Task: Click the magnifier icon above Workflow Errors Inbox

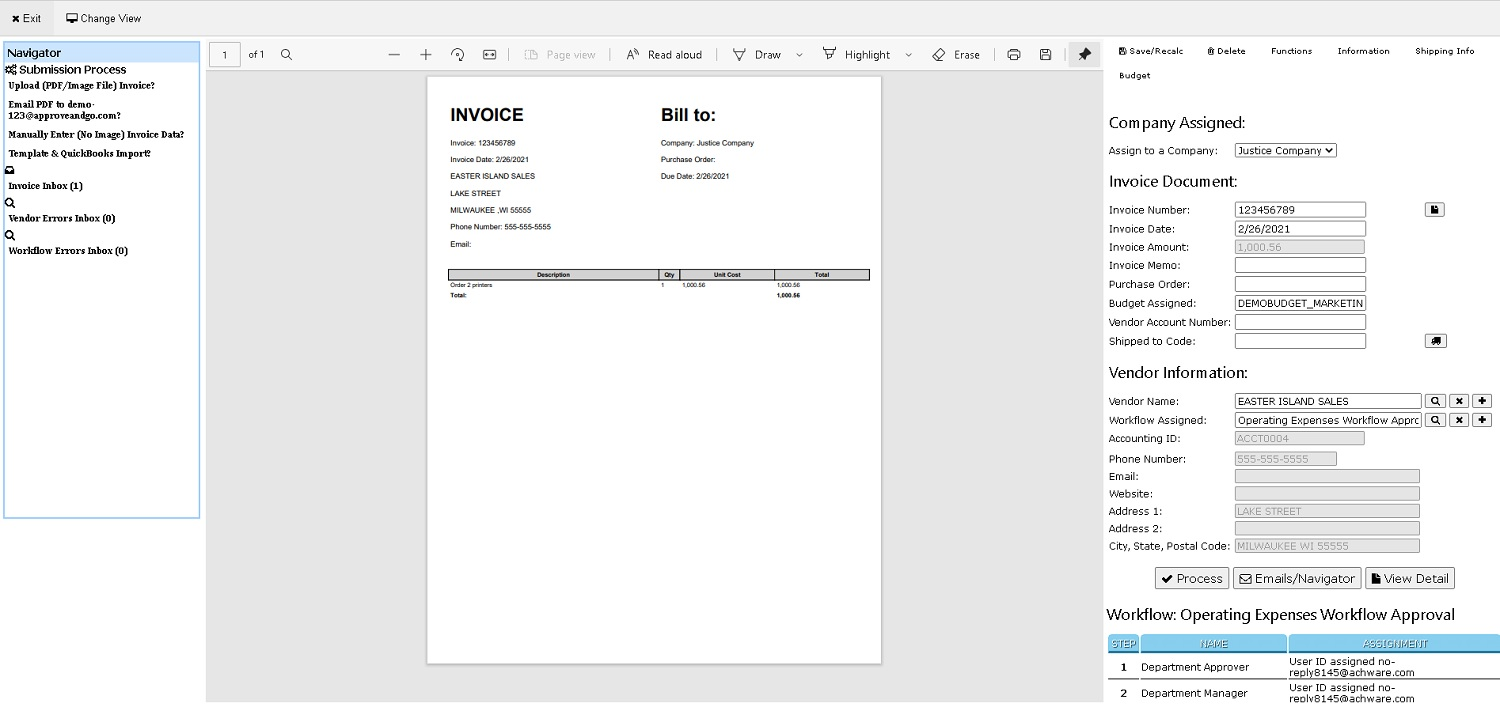Action: pyautogui.click(x=10, y=236)
